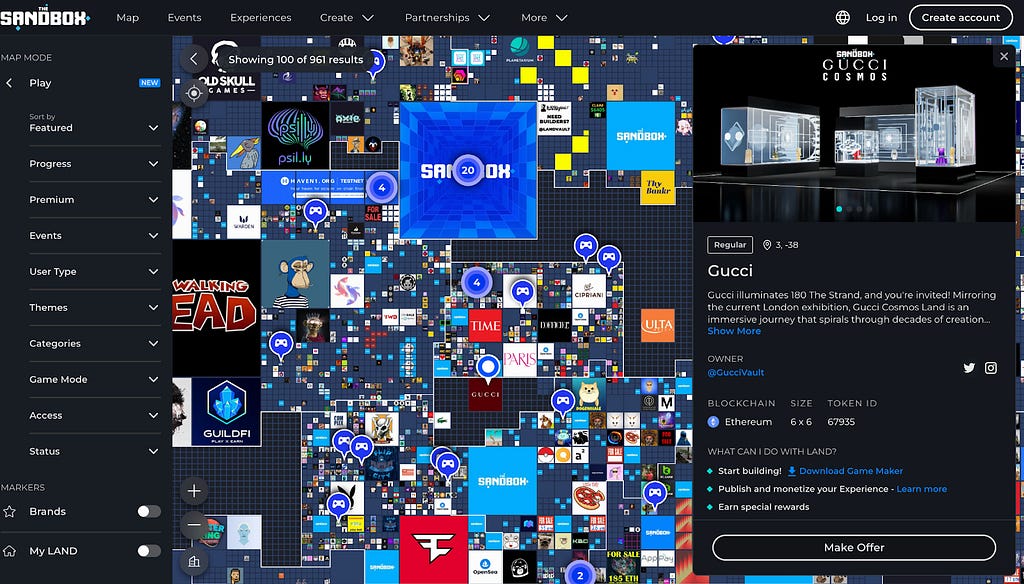1024x584 pixels.
Task: Click the Make Offer button
Action: pyautogui.click(x=854, y=547)
